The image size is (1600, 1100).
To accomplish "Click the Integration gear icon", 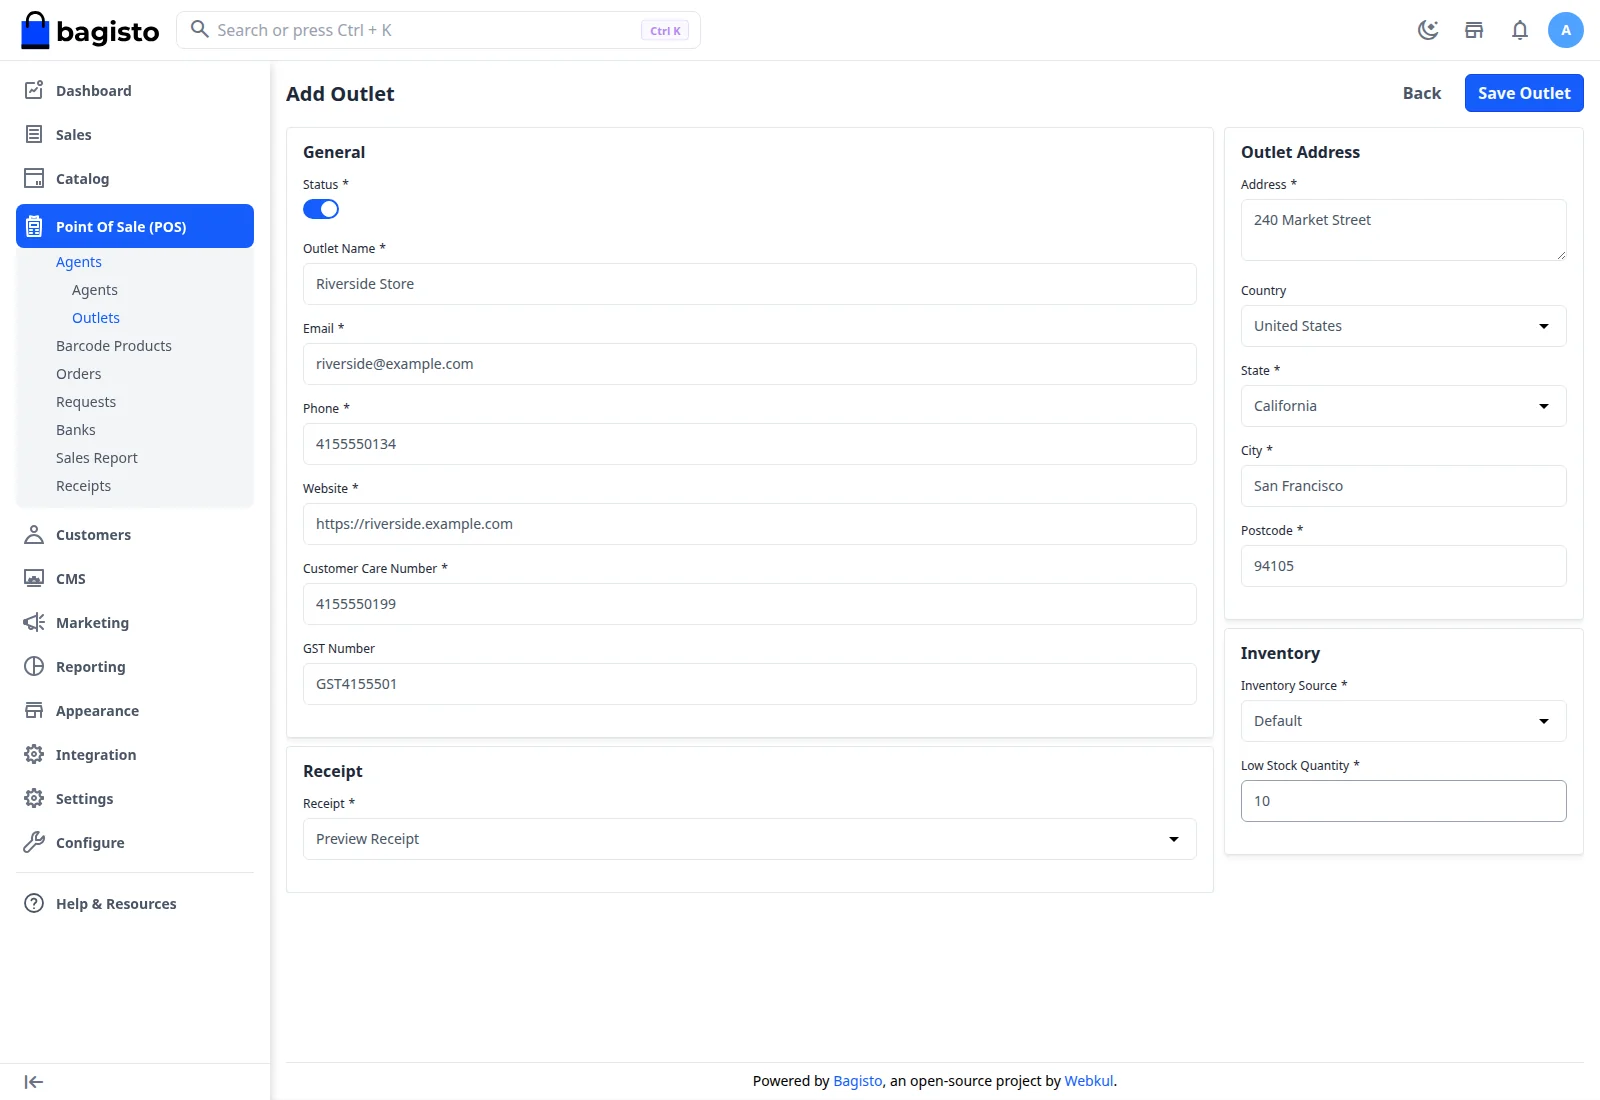I will (34, 754).
